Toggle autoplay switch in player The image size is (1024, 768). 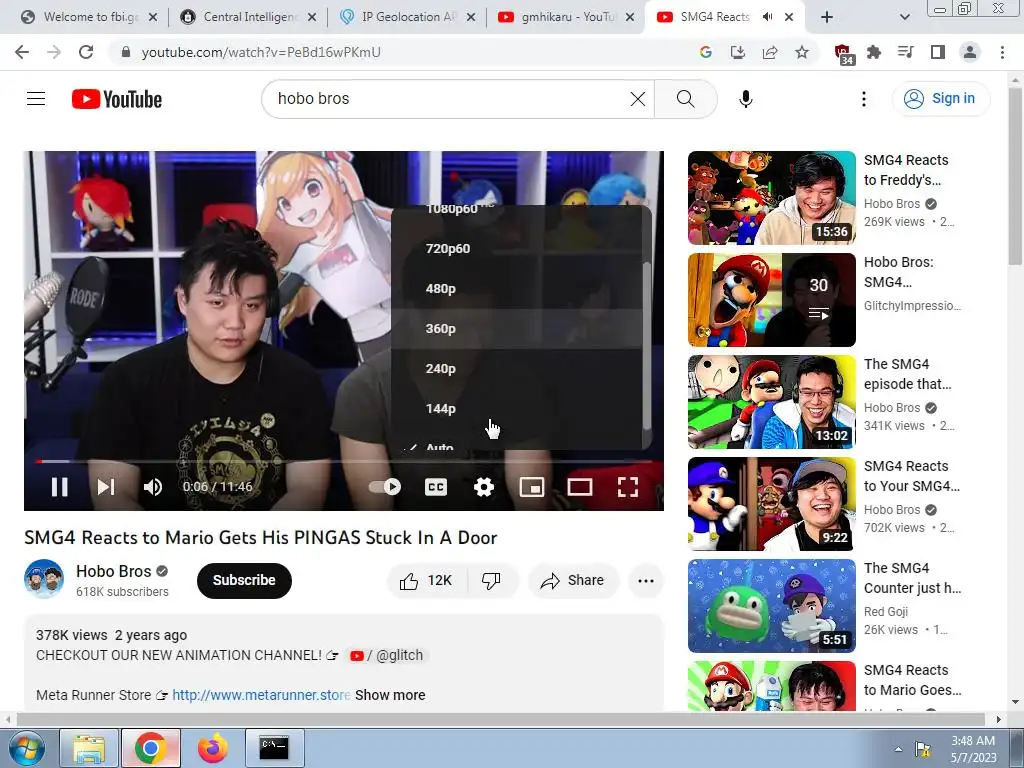coord(385,487)
